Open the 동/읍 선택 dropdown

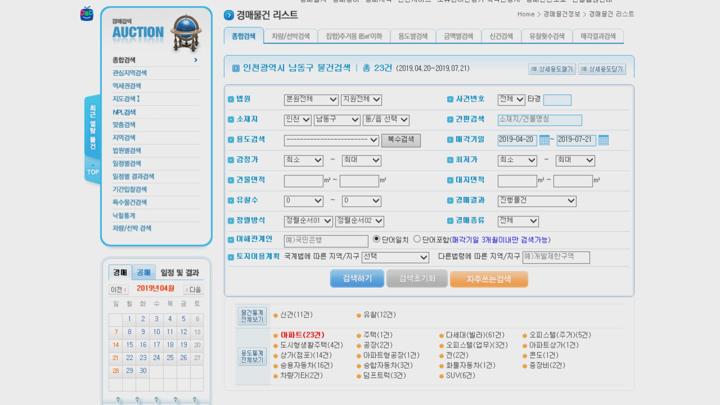(x=386, y=119)
